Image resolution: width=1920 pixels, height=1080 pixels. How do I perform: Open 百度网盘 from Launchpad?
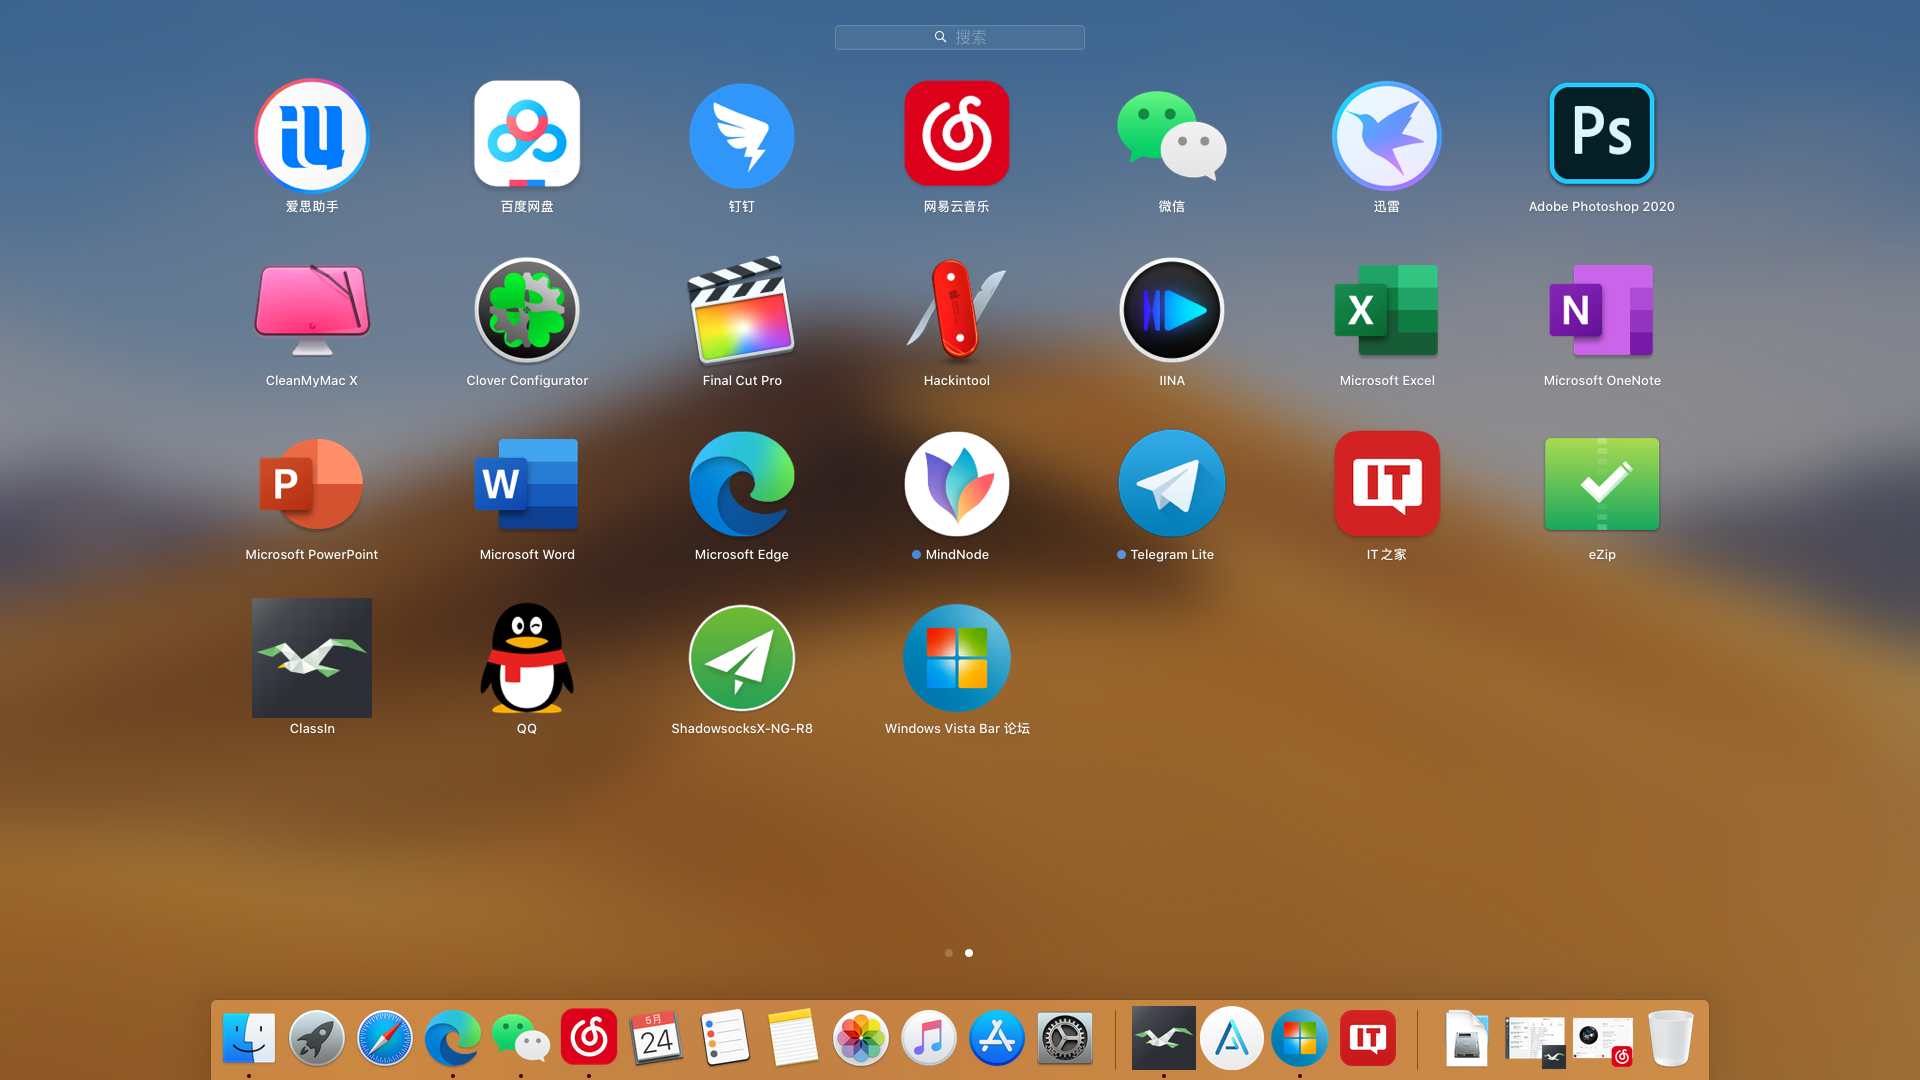pyautogui.click(x=527, y=135)
